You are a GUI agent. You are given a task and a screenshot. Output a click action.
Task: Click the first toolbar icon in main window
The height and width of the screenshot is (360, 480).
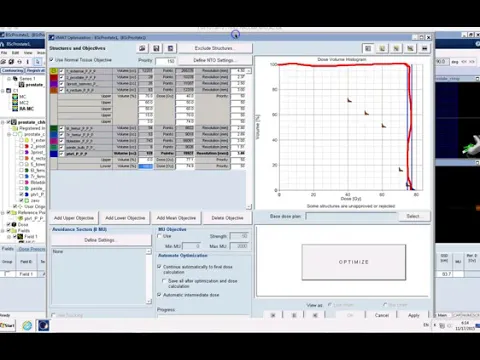(x=3, y=62)
